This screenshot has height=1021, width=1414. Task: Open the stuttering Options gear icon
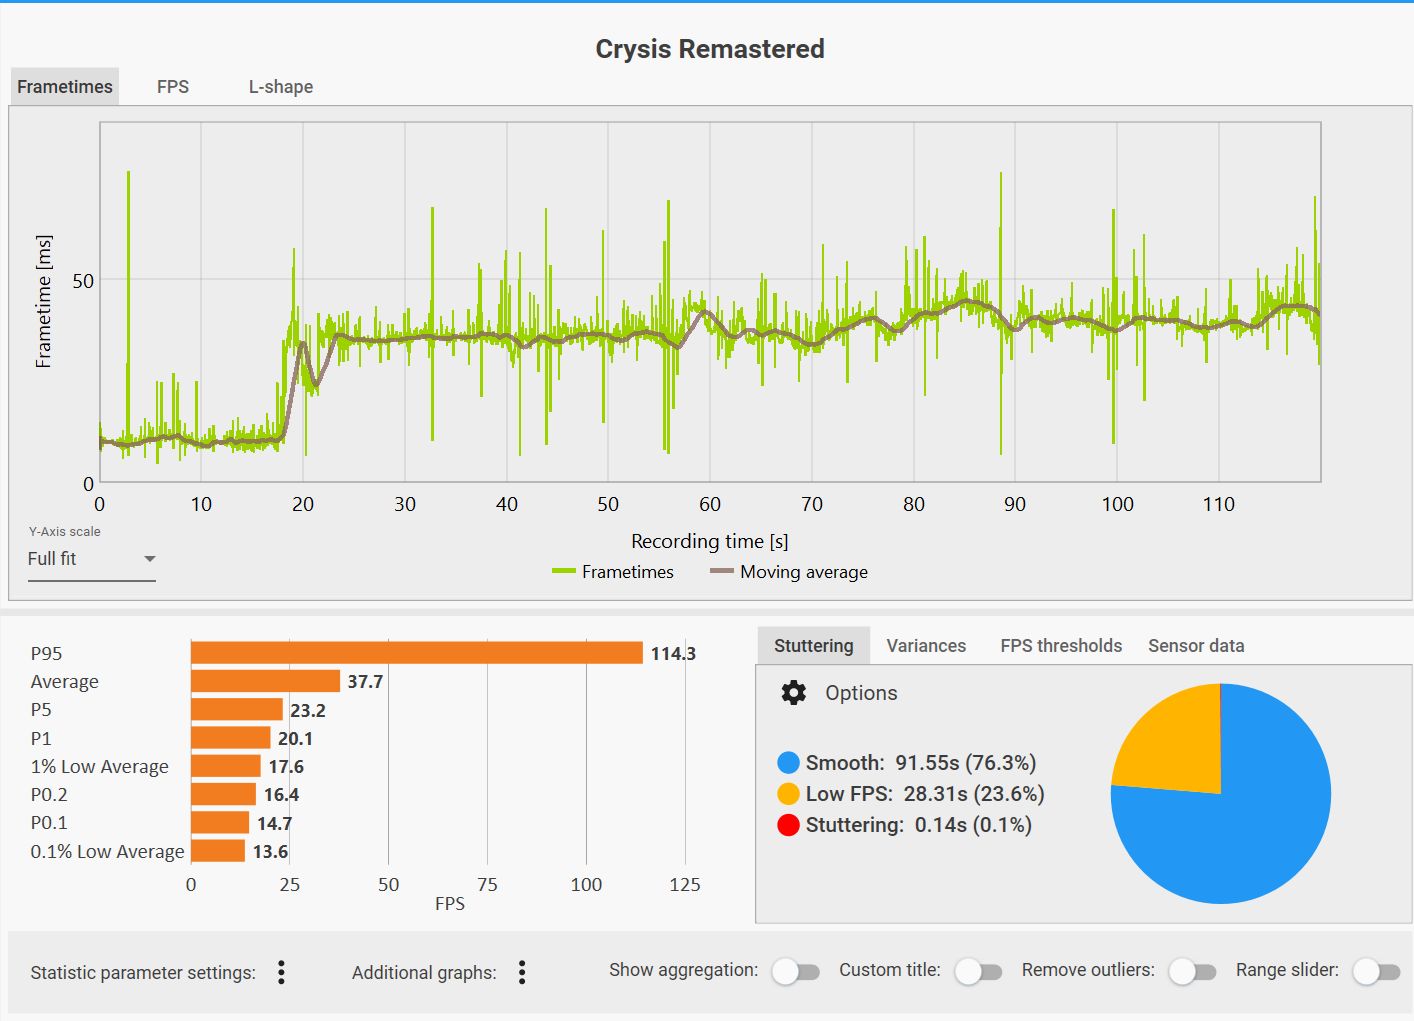click(x=793, y=693)
